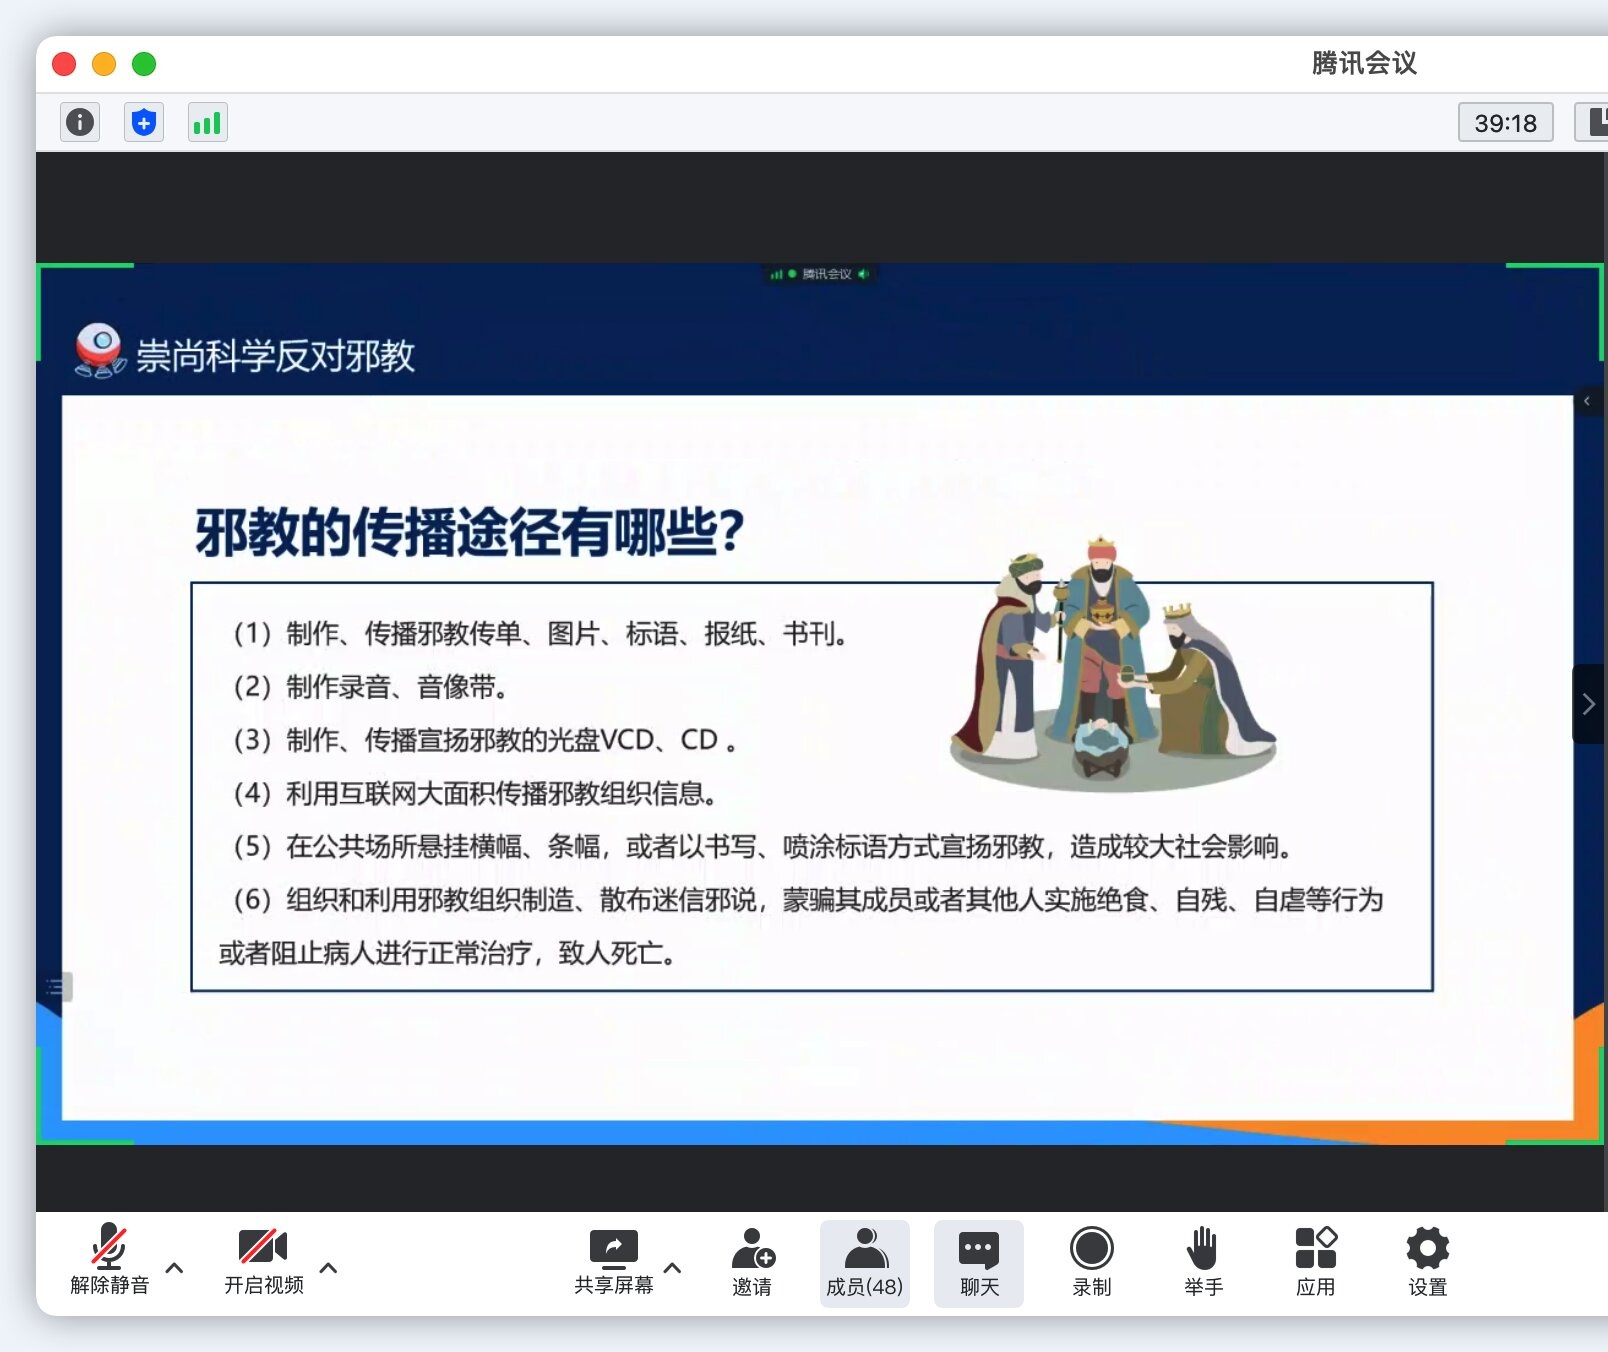Click the blue security shield icon
Screen dimensions: 1608x1352
tap(144, 122)
